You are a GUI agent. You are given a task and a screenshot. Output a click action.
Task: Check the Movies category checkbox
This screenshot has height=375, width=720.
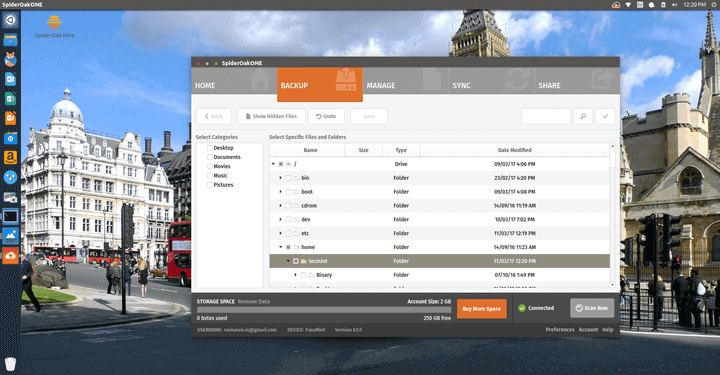[210, 166]
